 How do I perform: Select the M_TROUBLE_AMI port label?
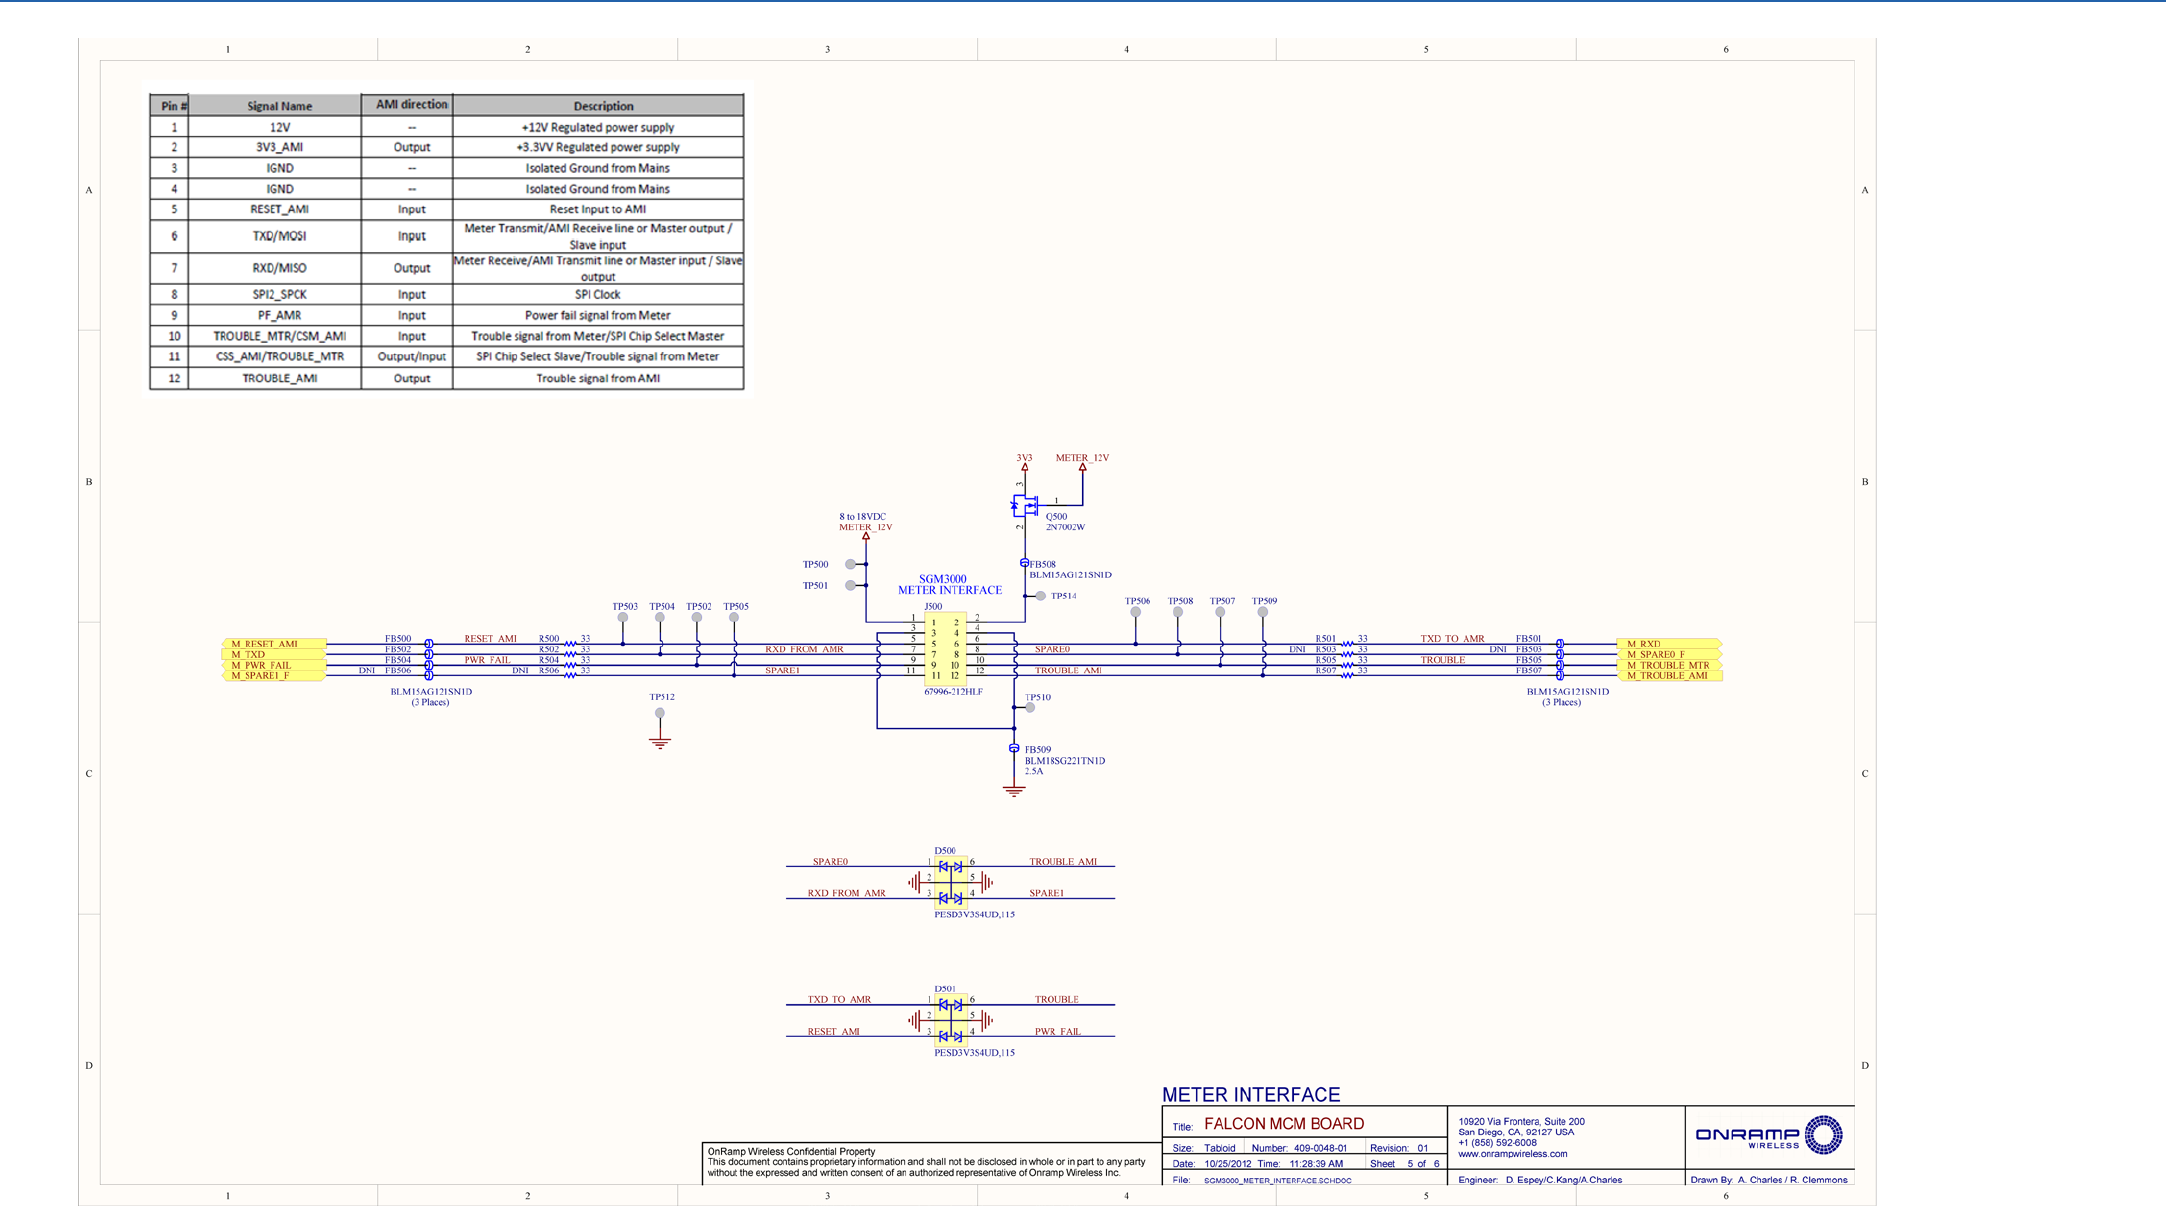tap(1668, 676)
